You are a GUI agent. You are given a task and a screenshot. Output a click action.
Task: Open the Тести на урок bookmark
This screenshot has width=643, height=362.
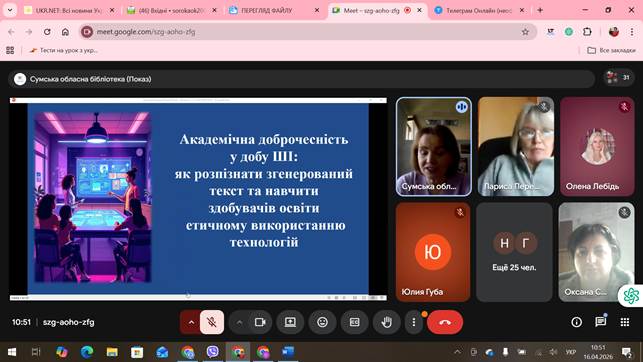[x=64, y=50]
